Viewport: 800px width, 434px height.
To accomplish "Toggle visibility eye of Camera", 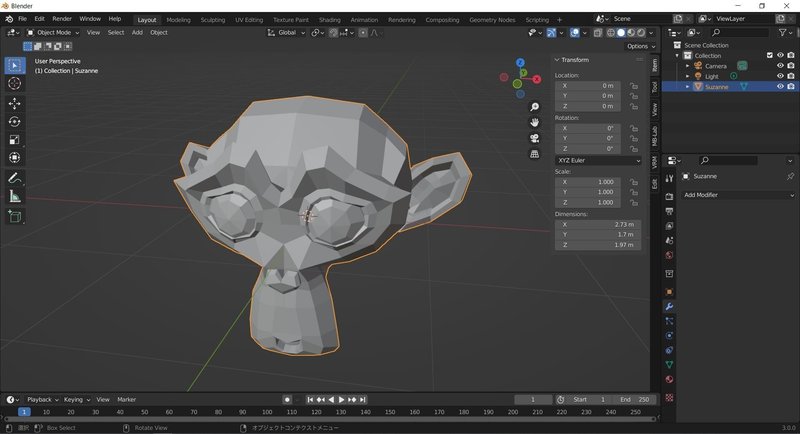I will [780, 66].
